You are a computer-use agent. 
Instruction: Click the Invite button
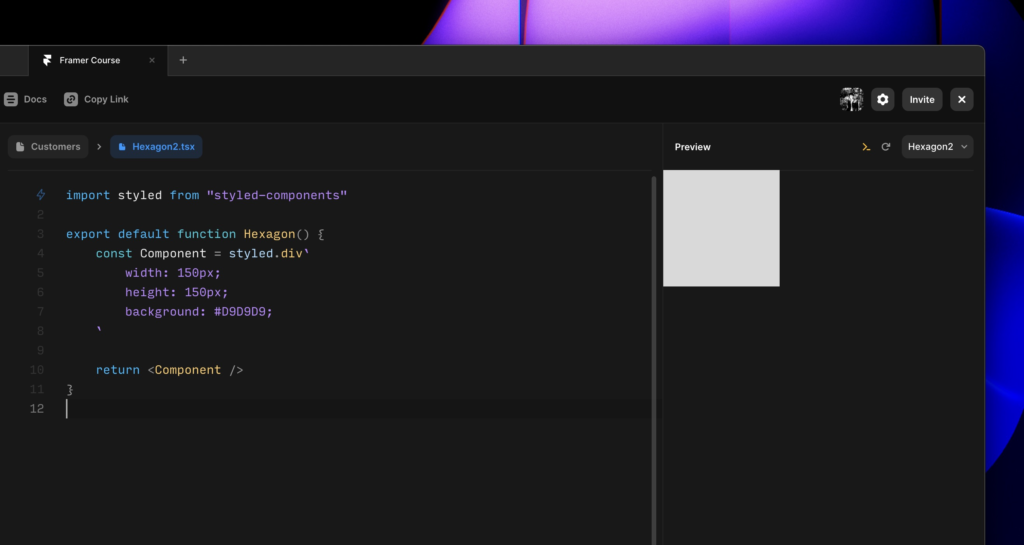click(922, 99)
